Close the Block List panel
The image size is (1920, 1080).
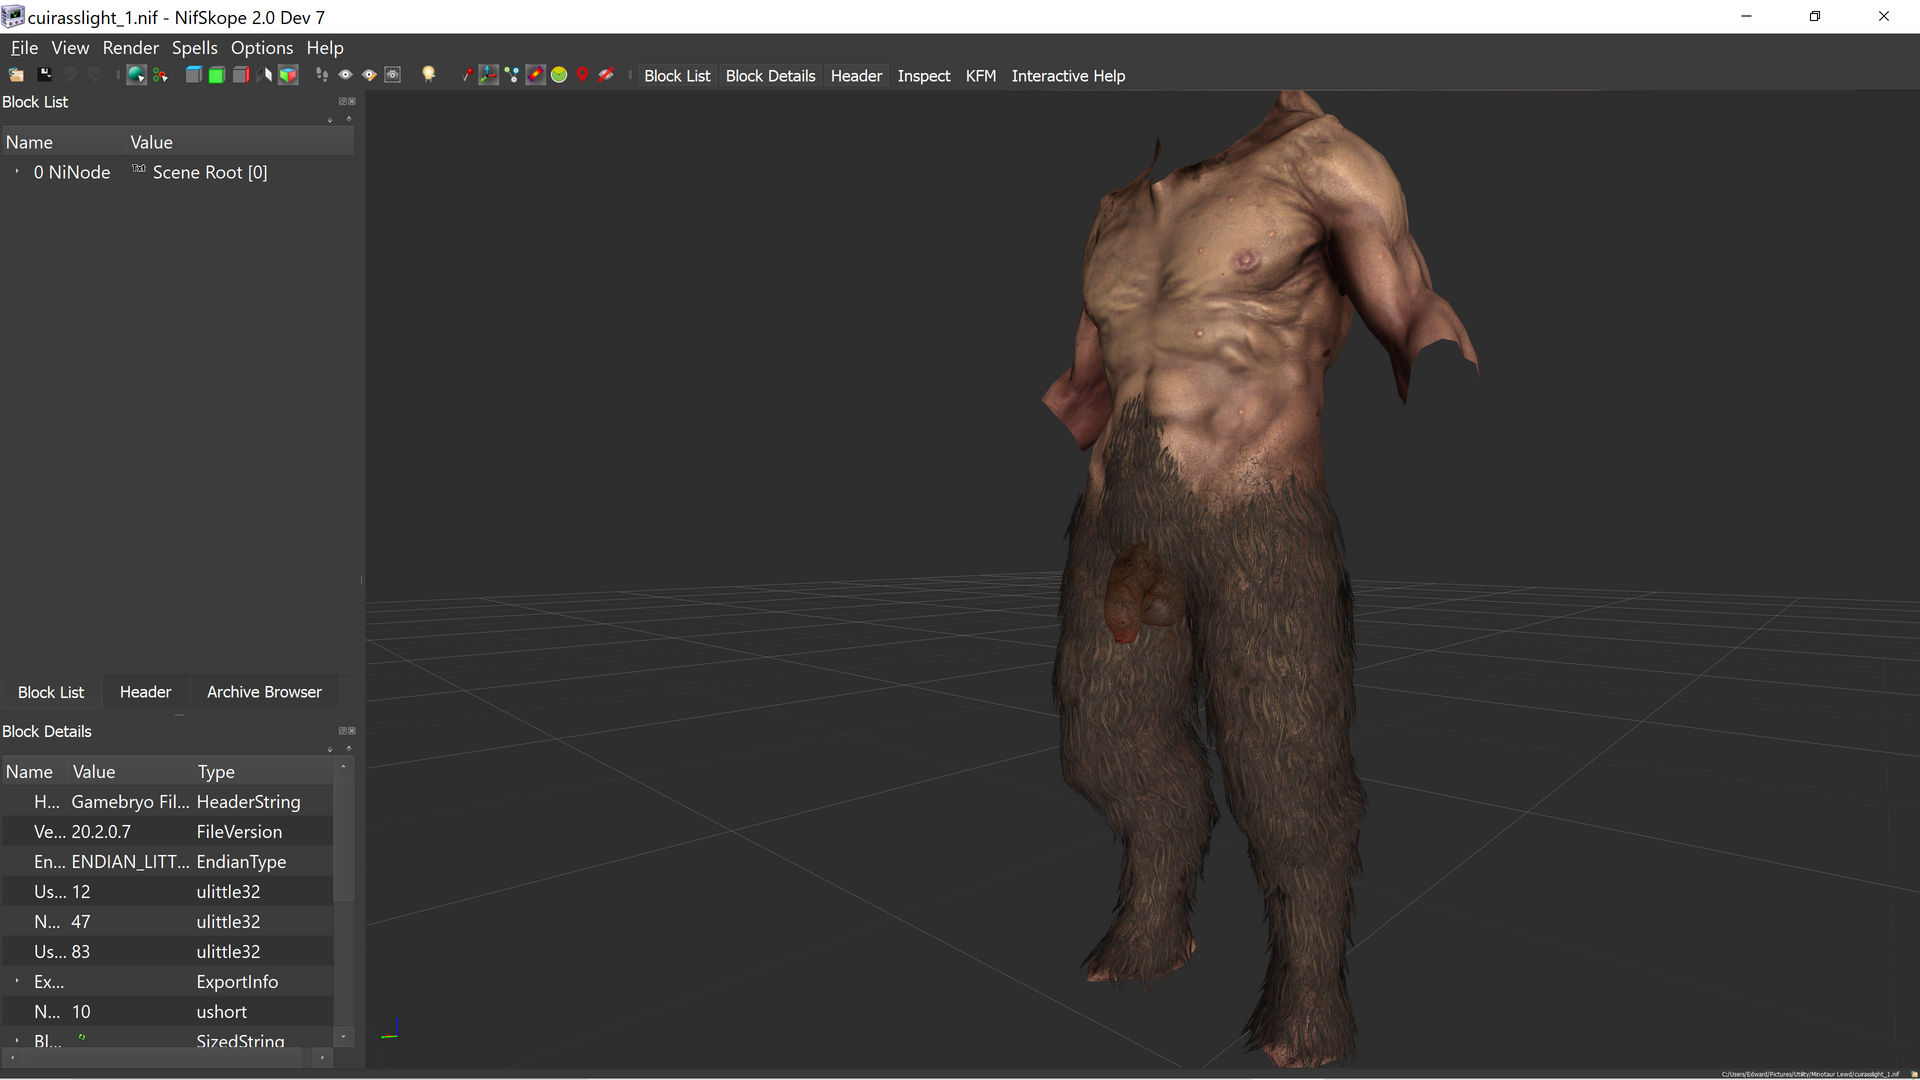352,101
